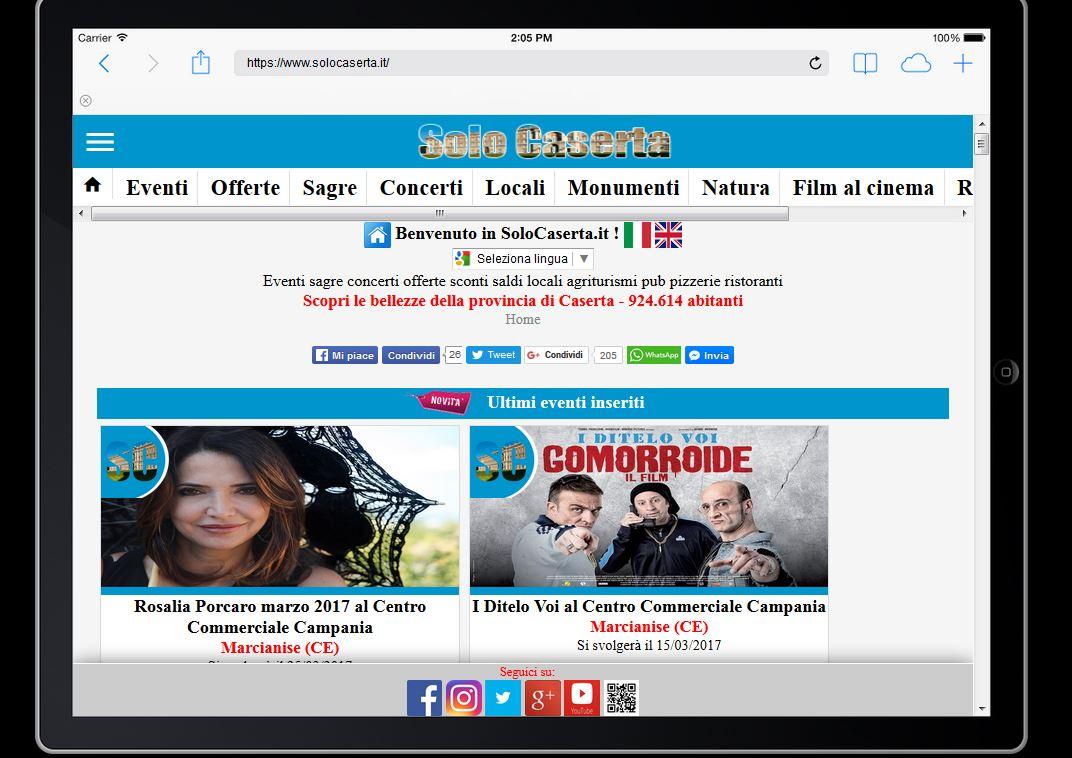1072x758 pixels.
Task: Open the Offerte menu item
Action: 245,187
